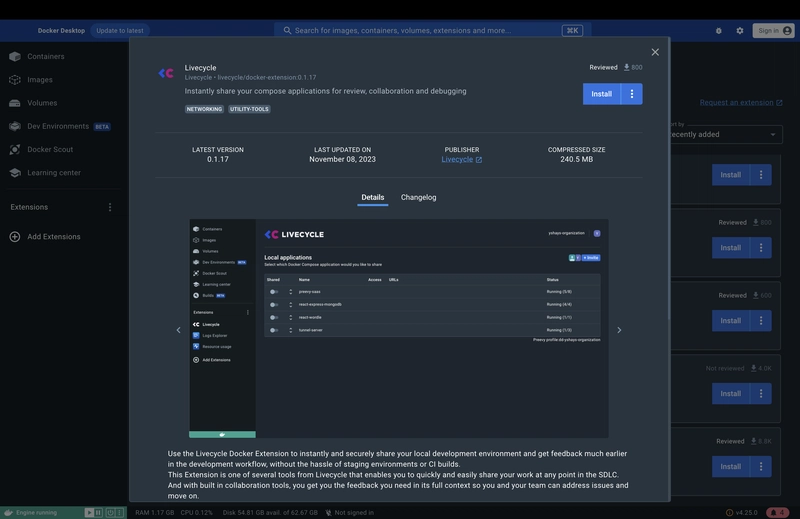The height and width of the screenshot is (519, 800).
Task: Expand the 'Recently added' sort dropdown
Action: tap(725, 134)
